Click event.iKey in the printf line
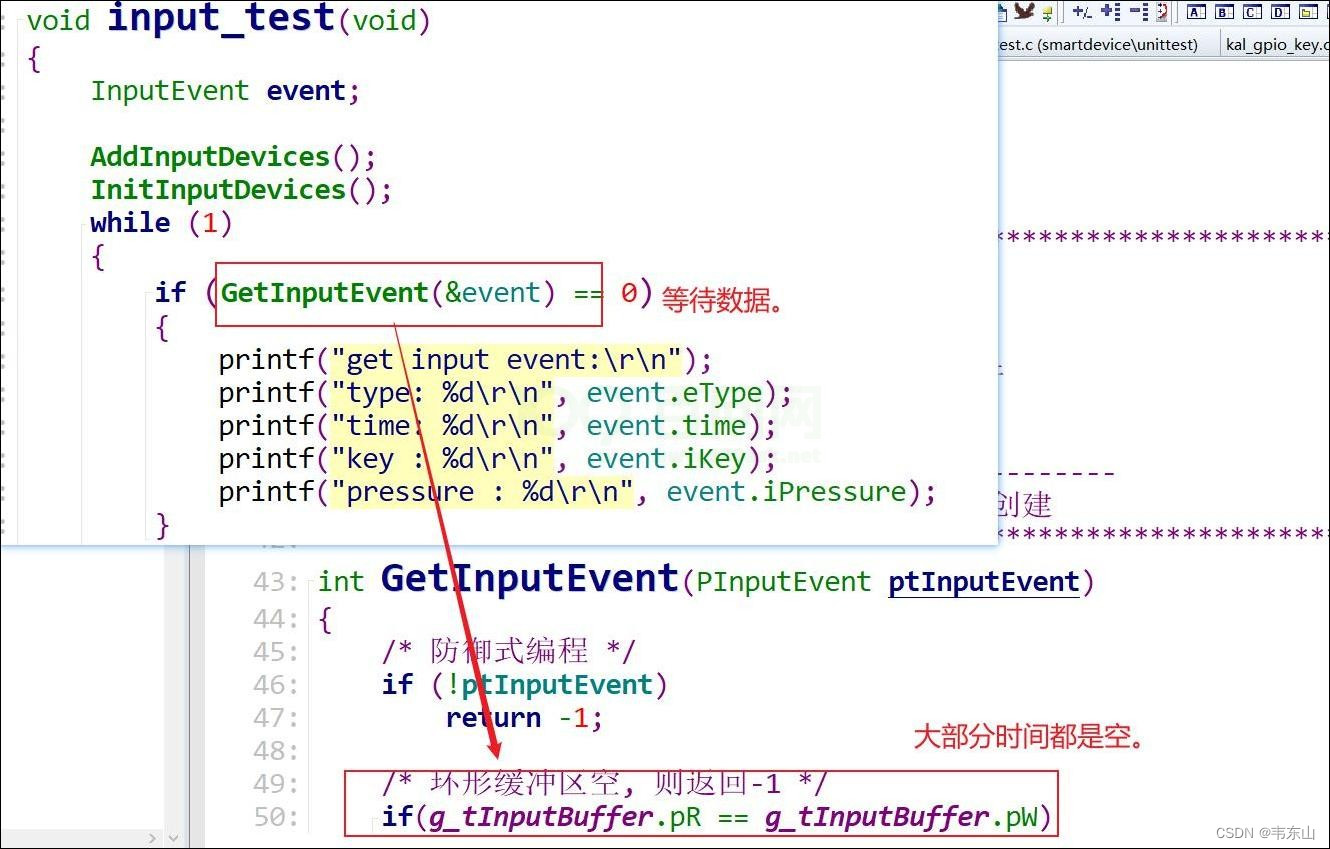This screenshot has height=849, width=1330. click(667, 459)
